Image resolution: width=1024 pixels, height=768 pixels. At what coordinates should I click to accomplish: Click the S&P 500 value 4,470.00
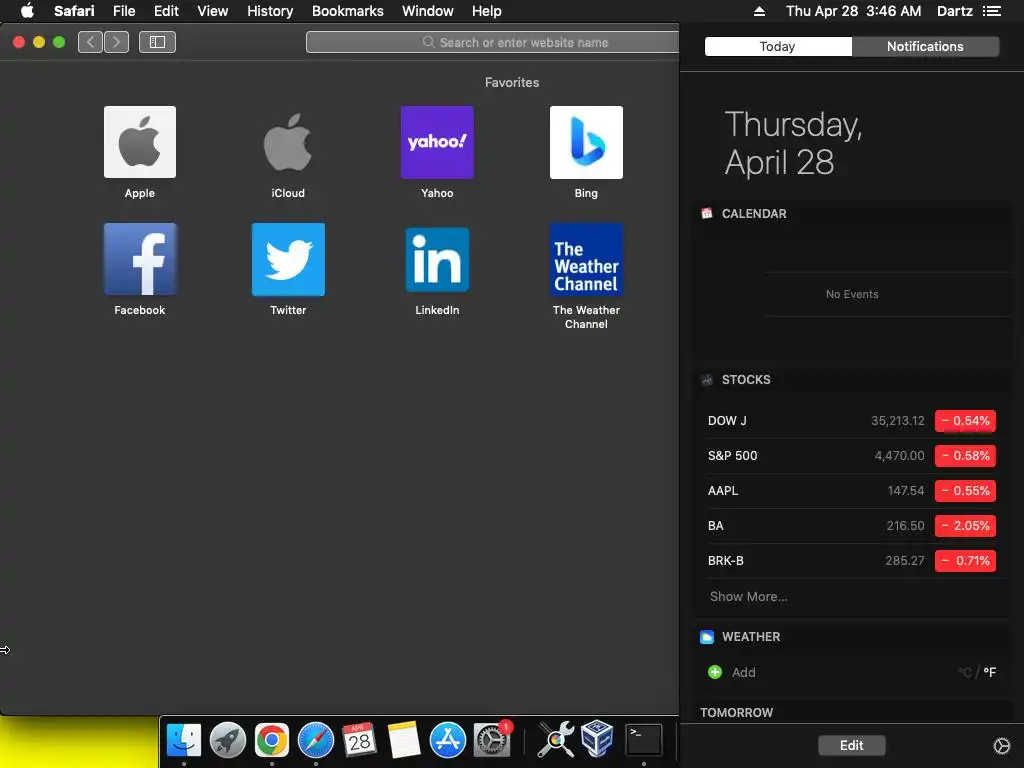click(x=899, y=456)
